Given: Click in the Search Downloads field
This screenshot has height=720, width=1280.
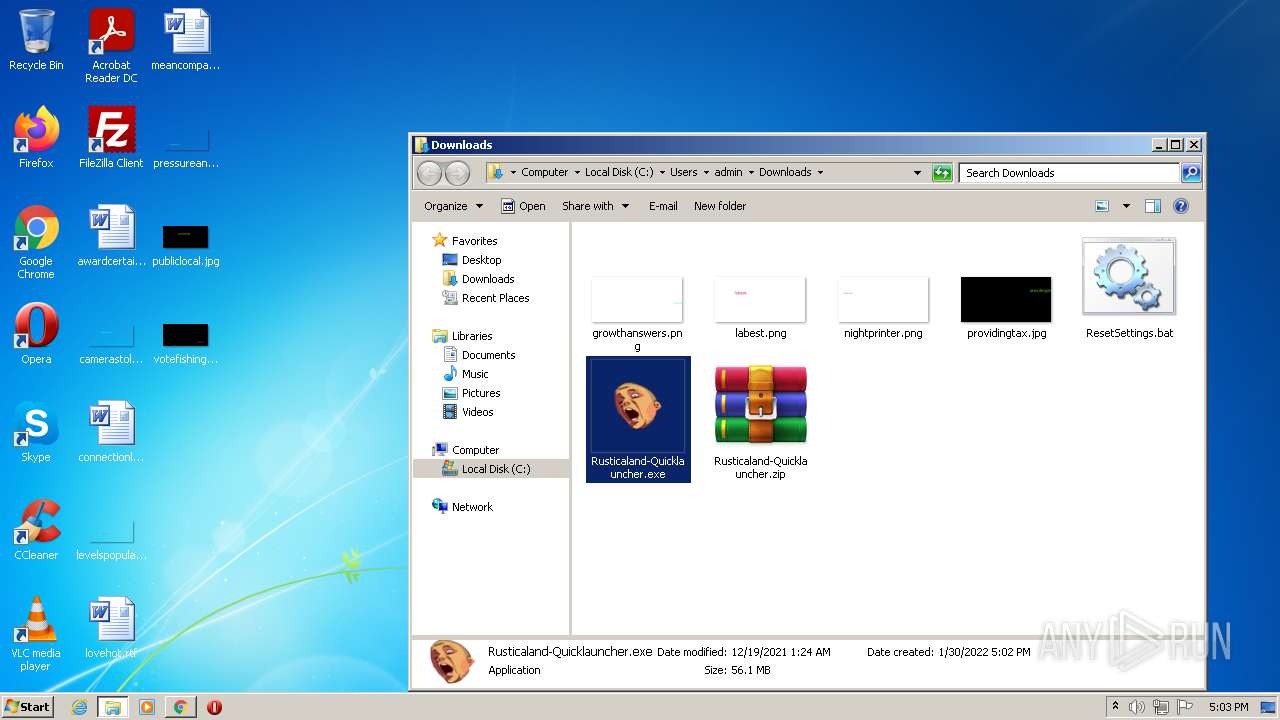Looking at the screenshot, I should pos(1069,173).
